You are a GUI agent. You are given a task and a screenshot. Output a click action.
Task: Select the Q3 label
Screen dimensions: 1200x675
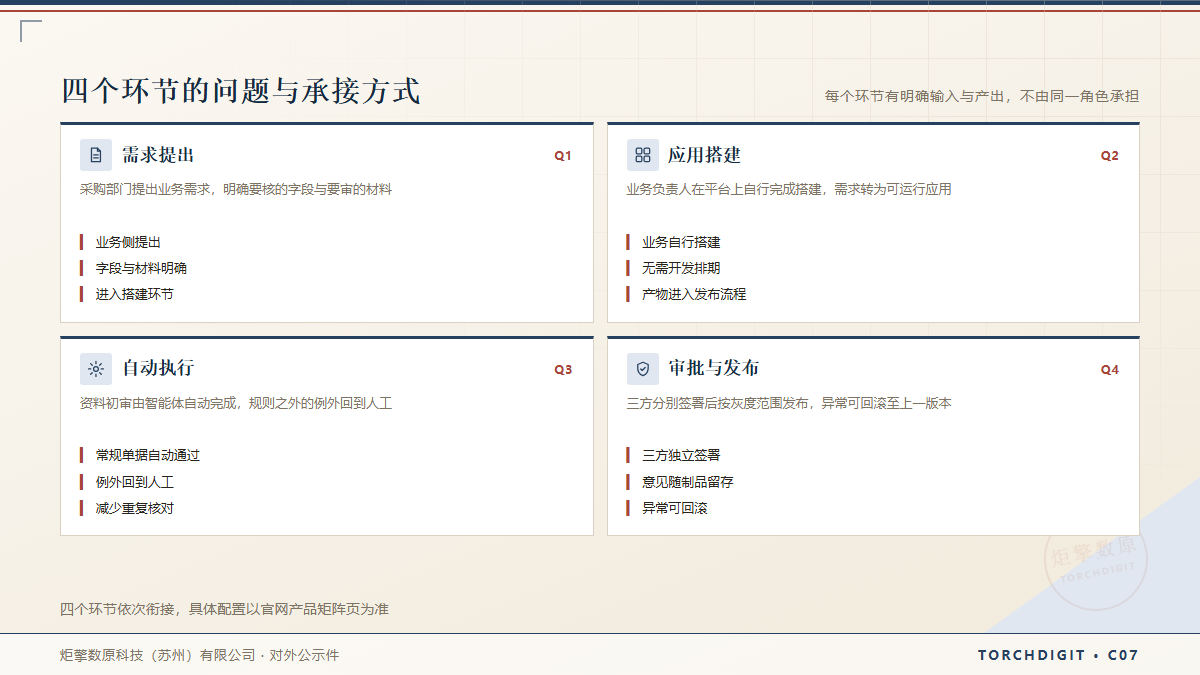tap(563, 370)
